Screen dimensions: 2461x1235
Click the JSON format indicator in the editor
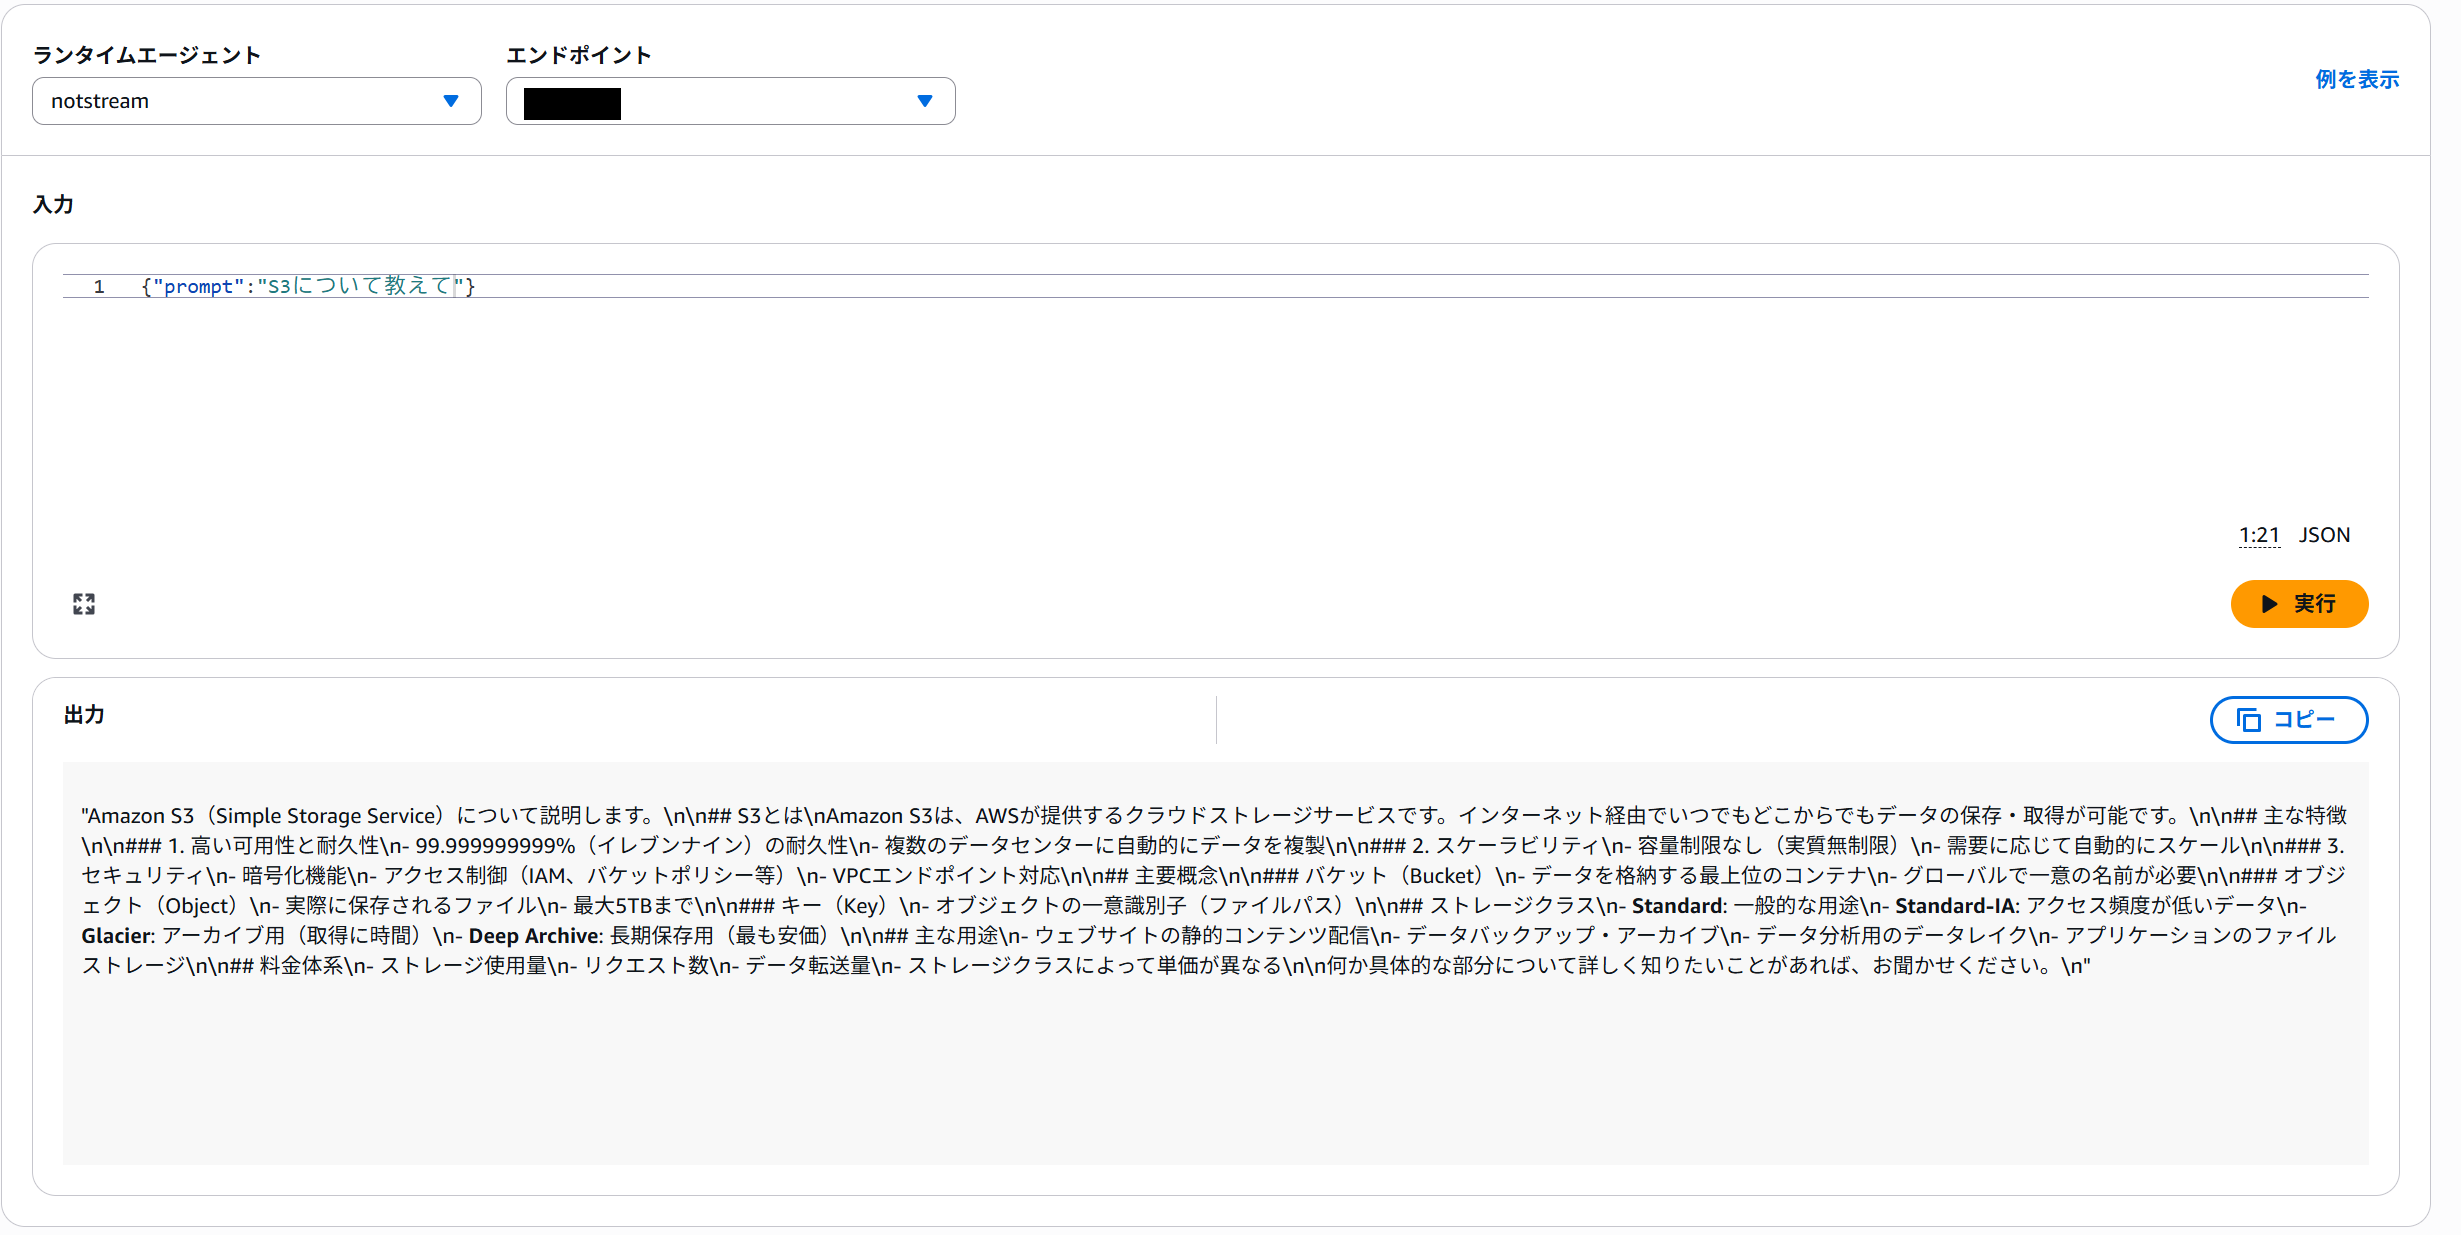point(2324,535)
